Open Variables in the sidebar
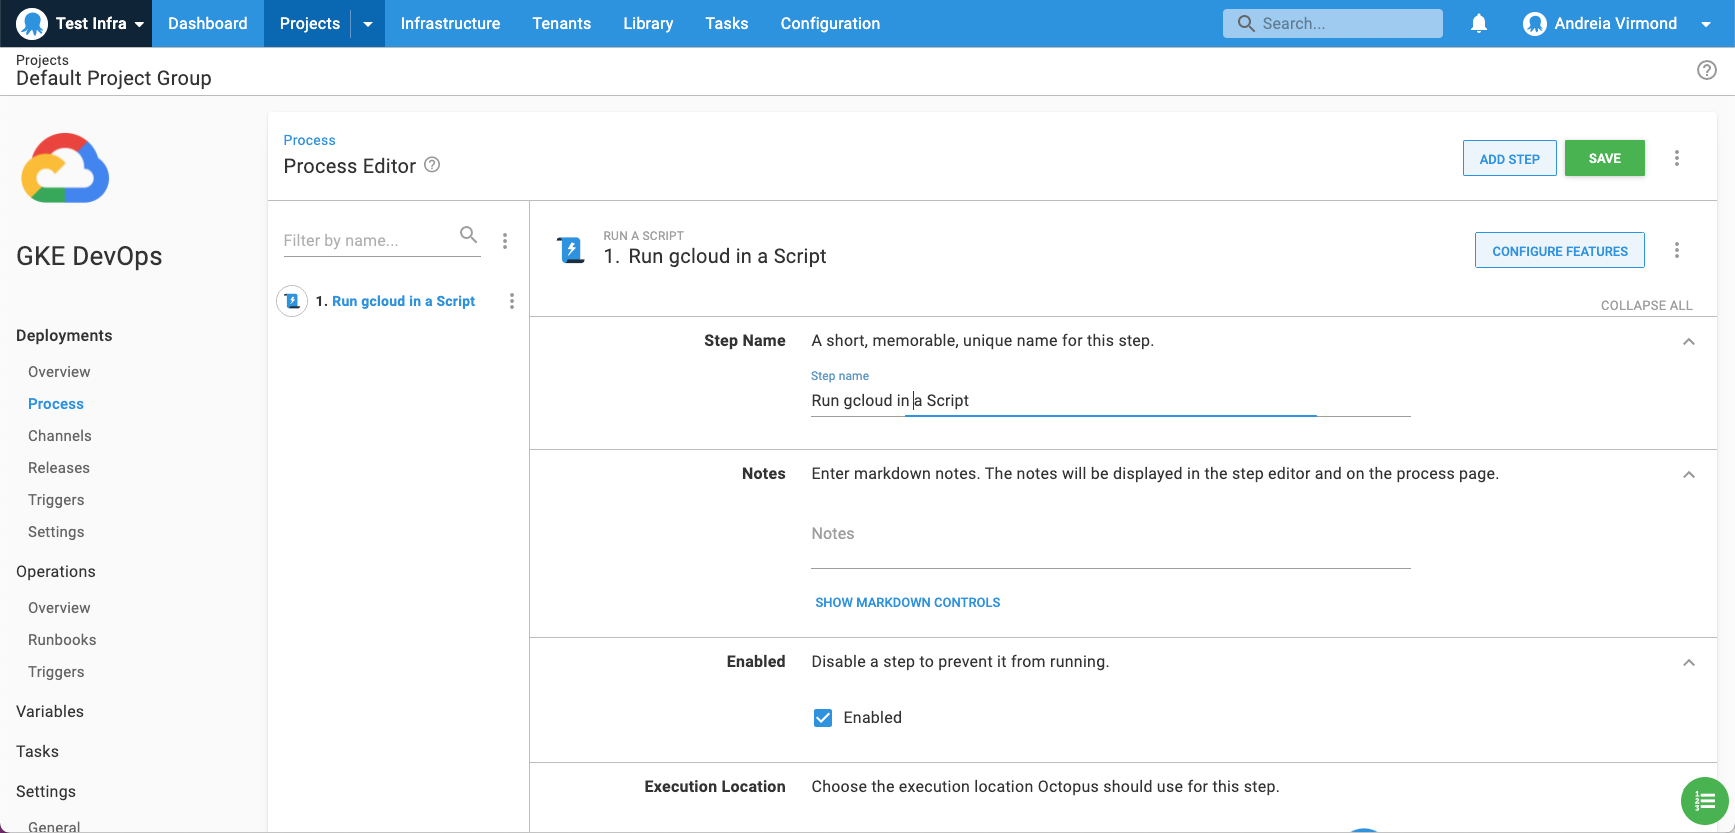 [x=50, y=711]
